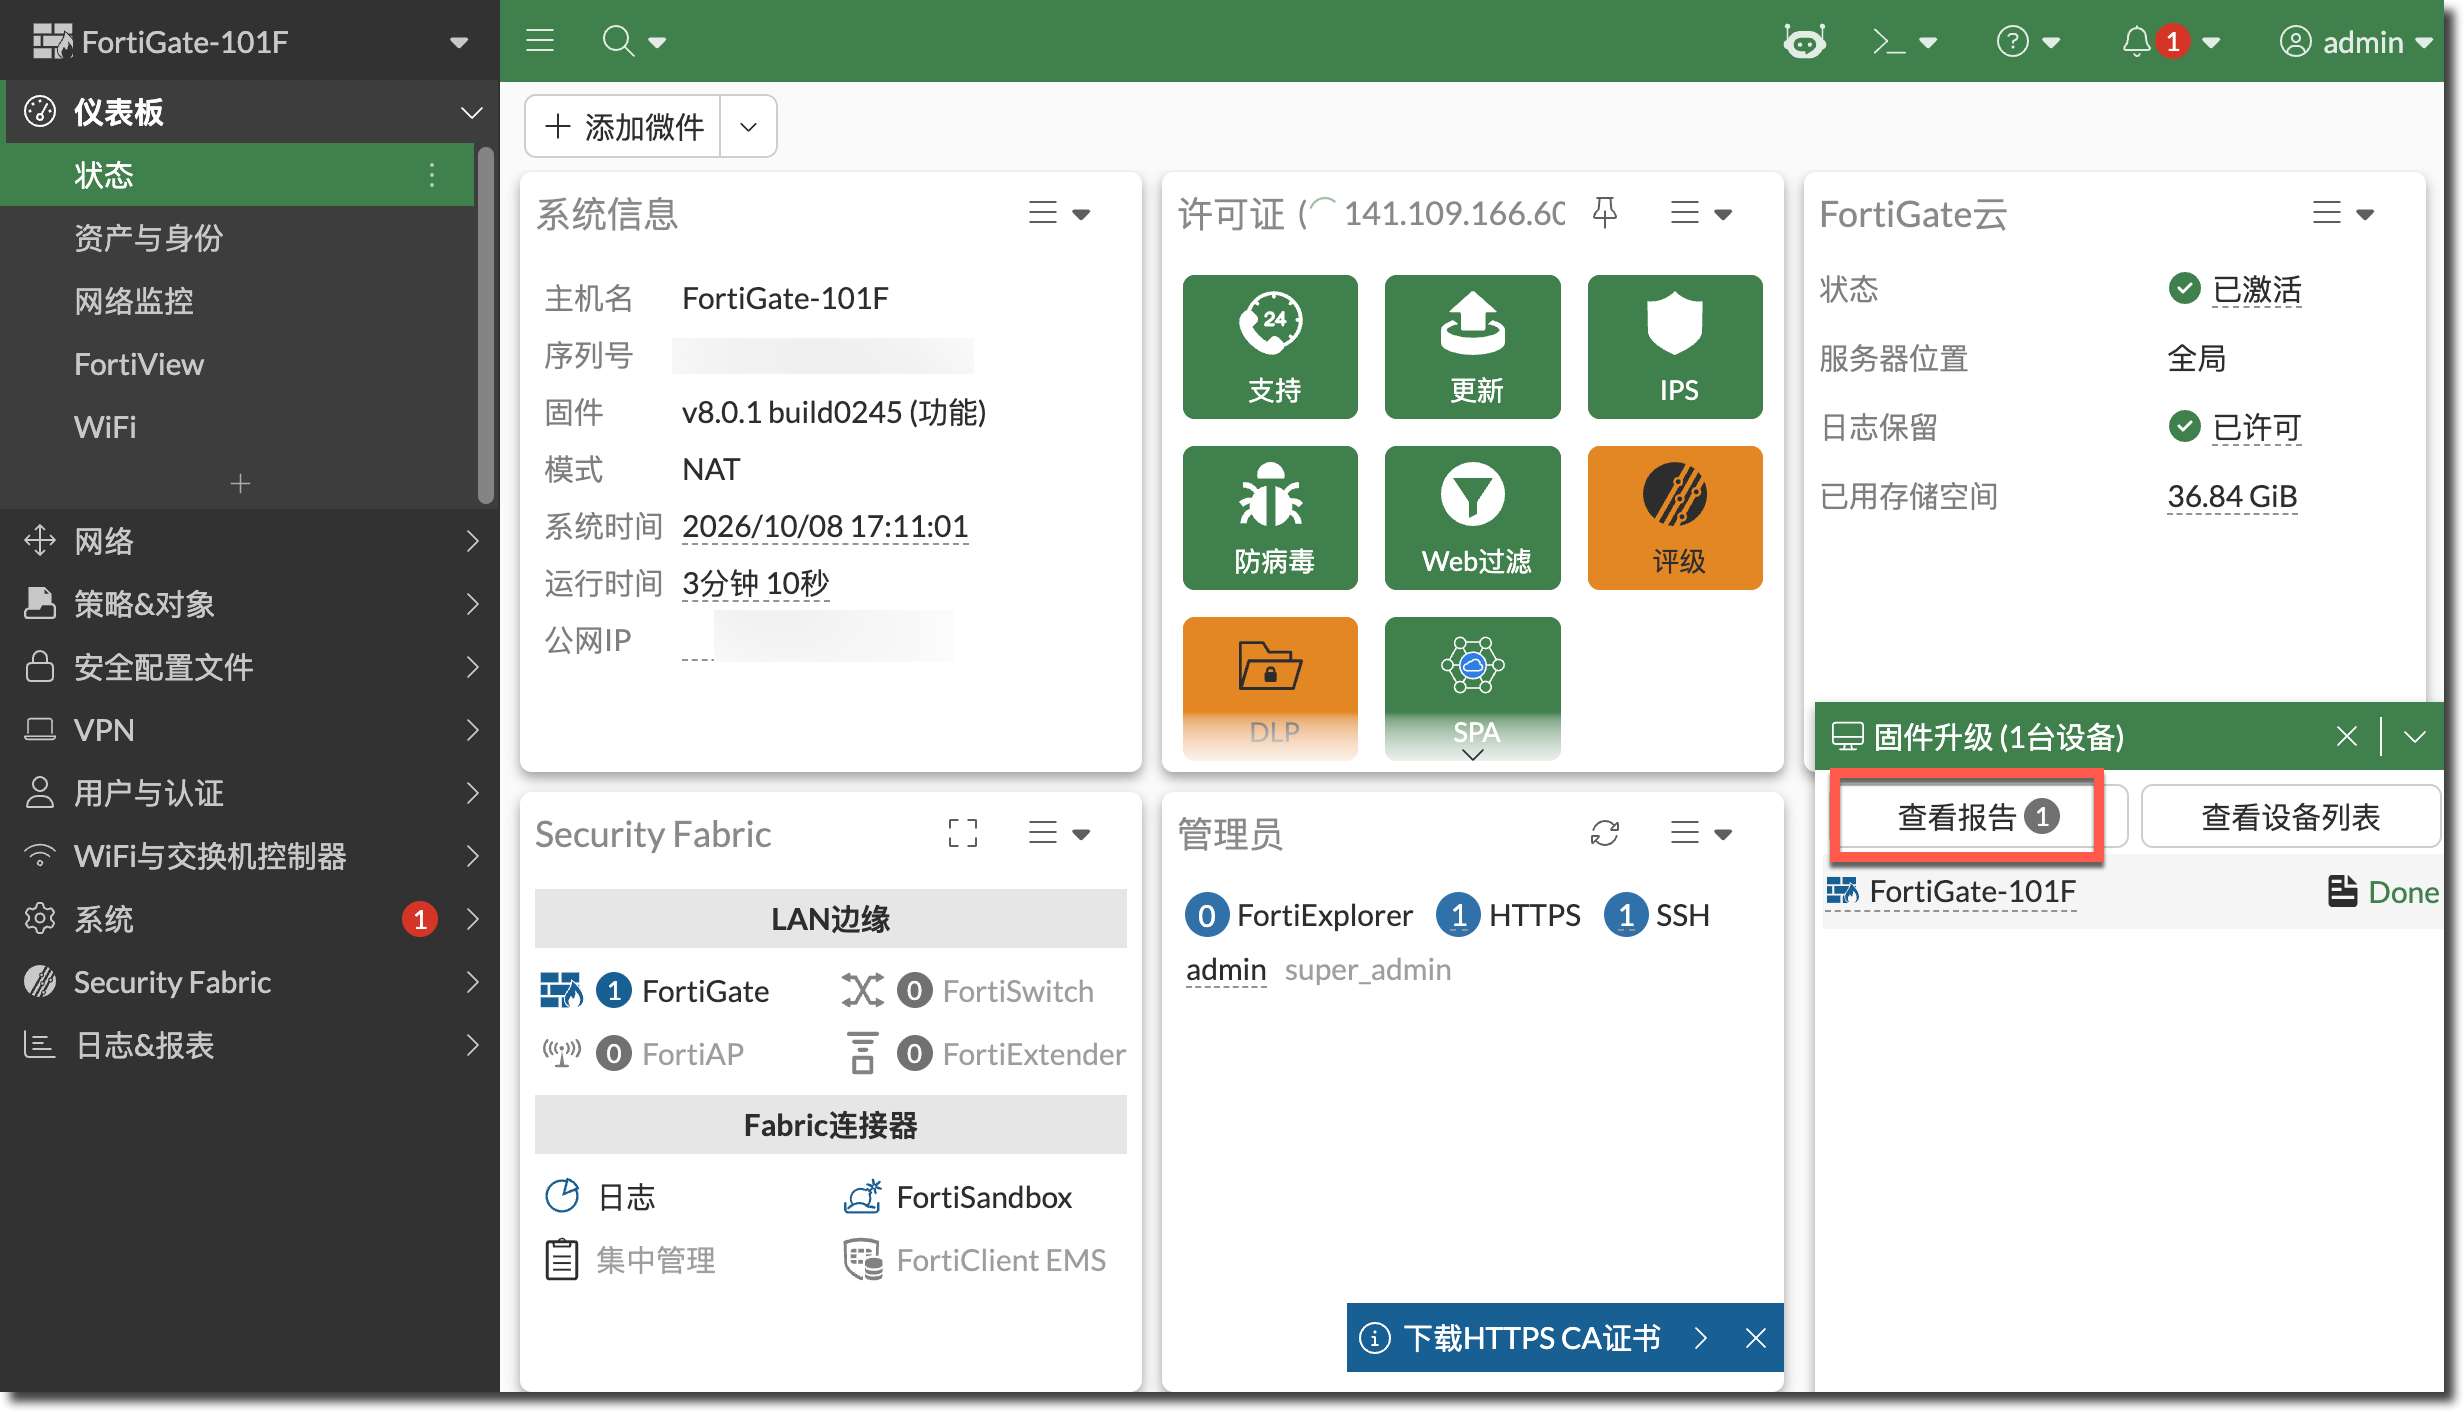Open the notifications bell
The image size is (2464, 1412).
point(2136,41)
